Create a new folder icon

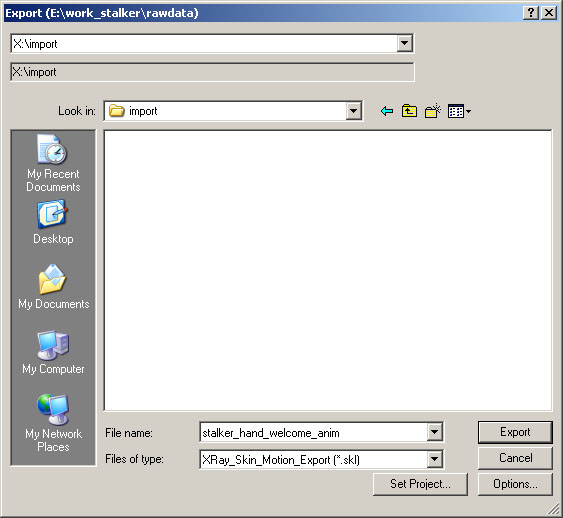(x=433, y=111)
